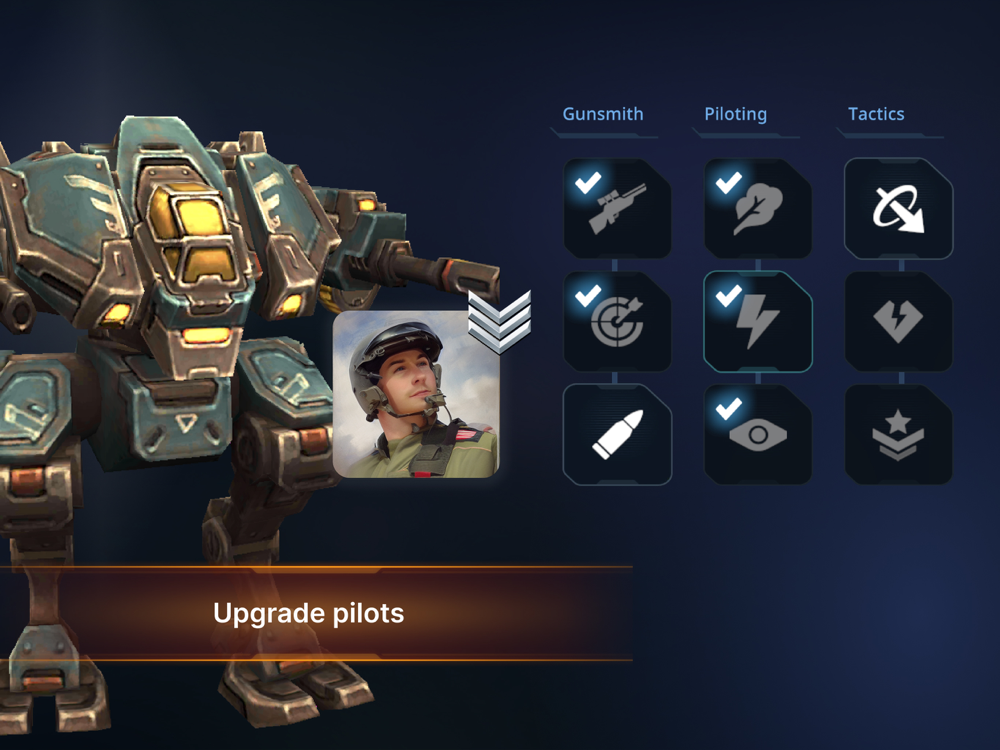Toggle checkmark on leaf skill
1000x750 pixels.
(x=728, y=182)
